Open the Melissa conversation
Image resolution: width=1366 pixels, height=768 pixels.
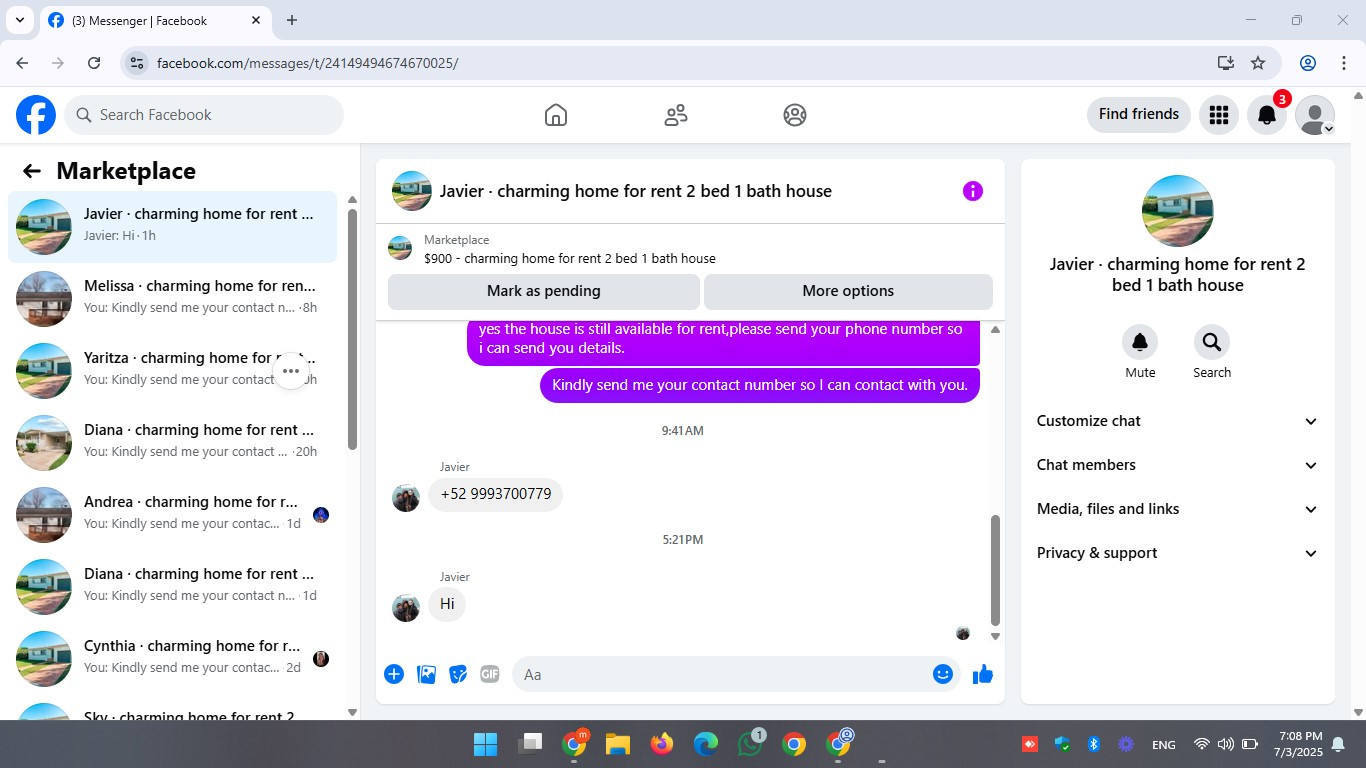(x=172, y=299)
